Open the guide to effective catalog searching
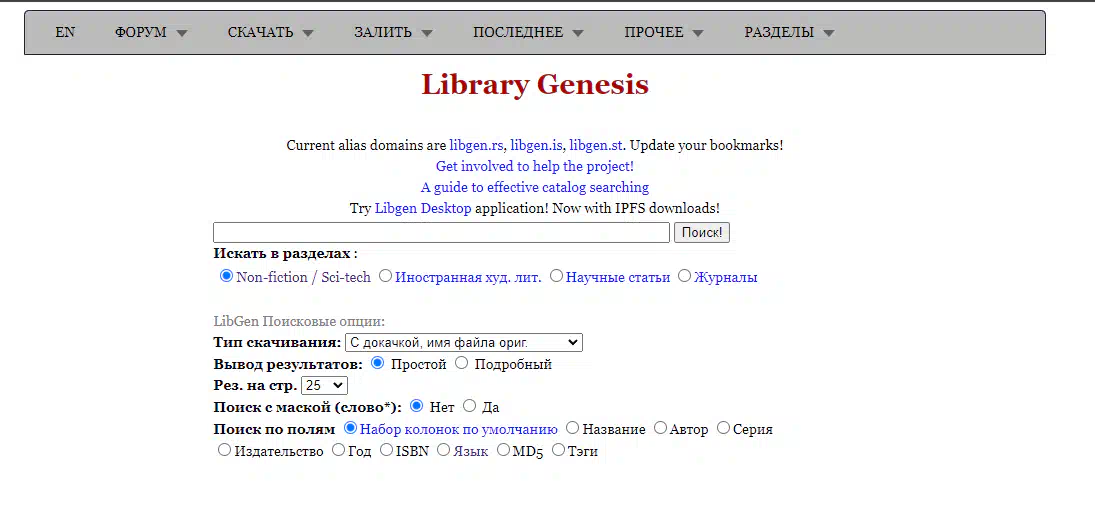The image size is (1095, 531). tap(535, 187)
